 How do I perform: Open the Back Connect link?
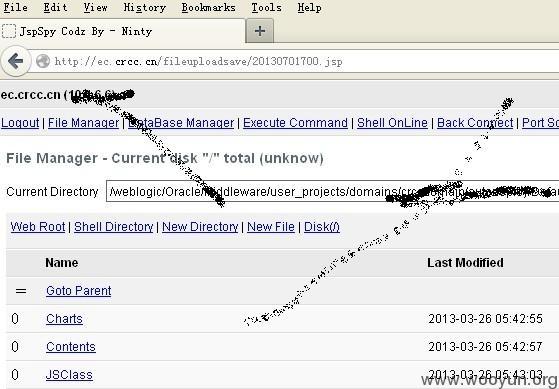475,123
